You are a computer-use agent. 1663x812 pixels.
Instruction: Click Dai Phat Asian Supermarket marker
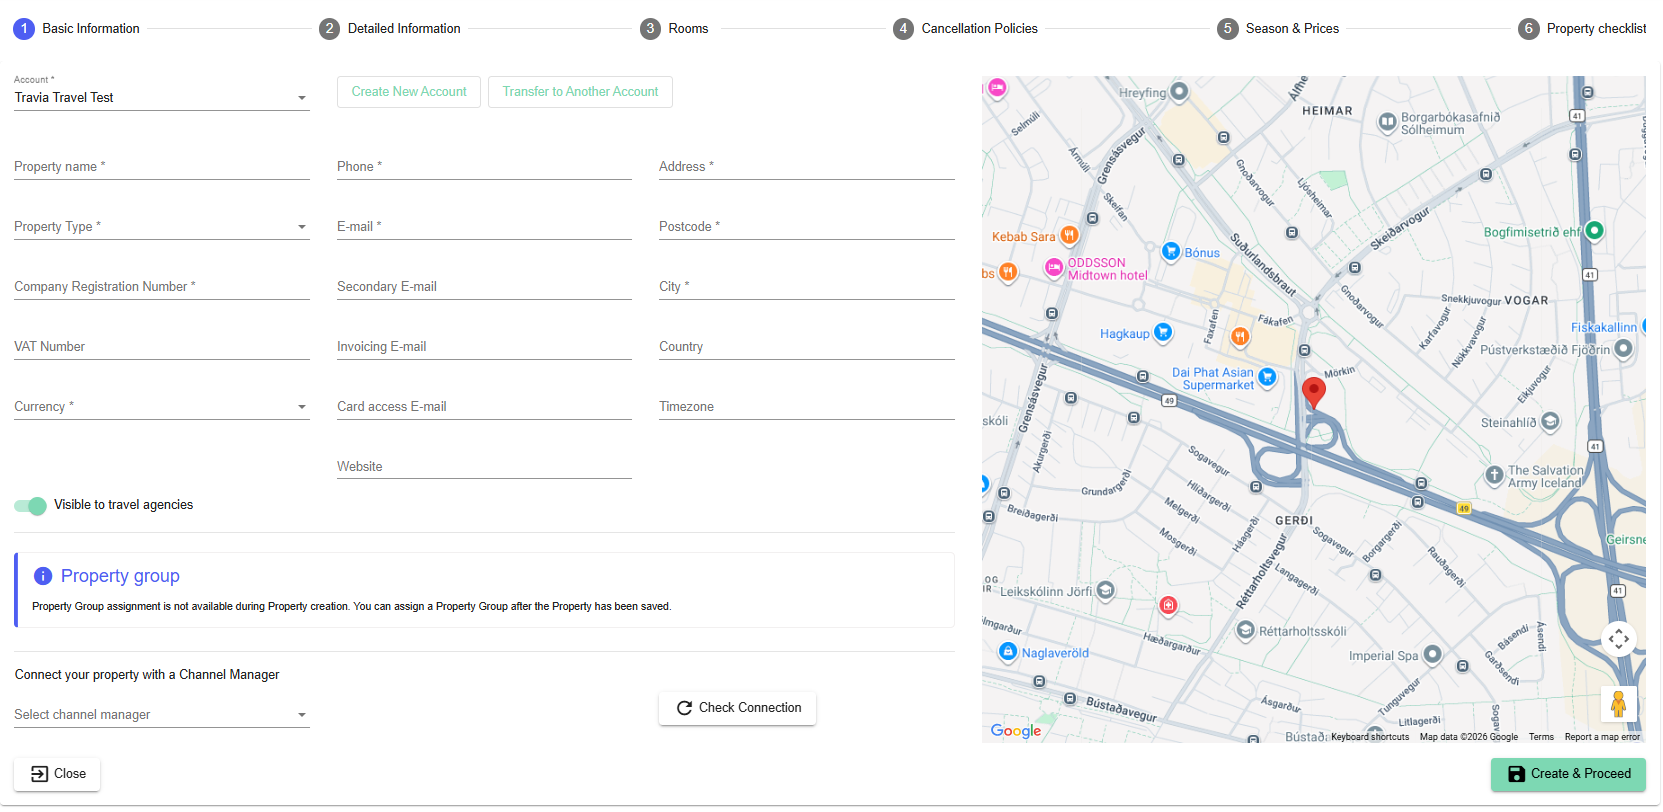click(1267, 377)
